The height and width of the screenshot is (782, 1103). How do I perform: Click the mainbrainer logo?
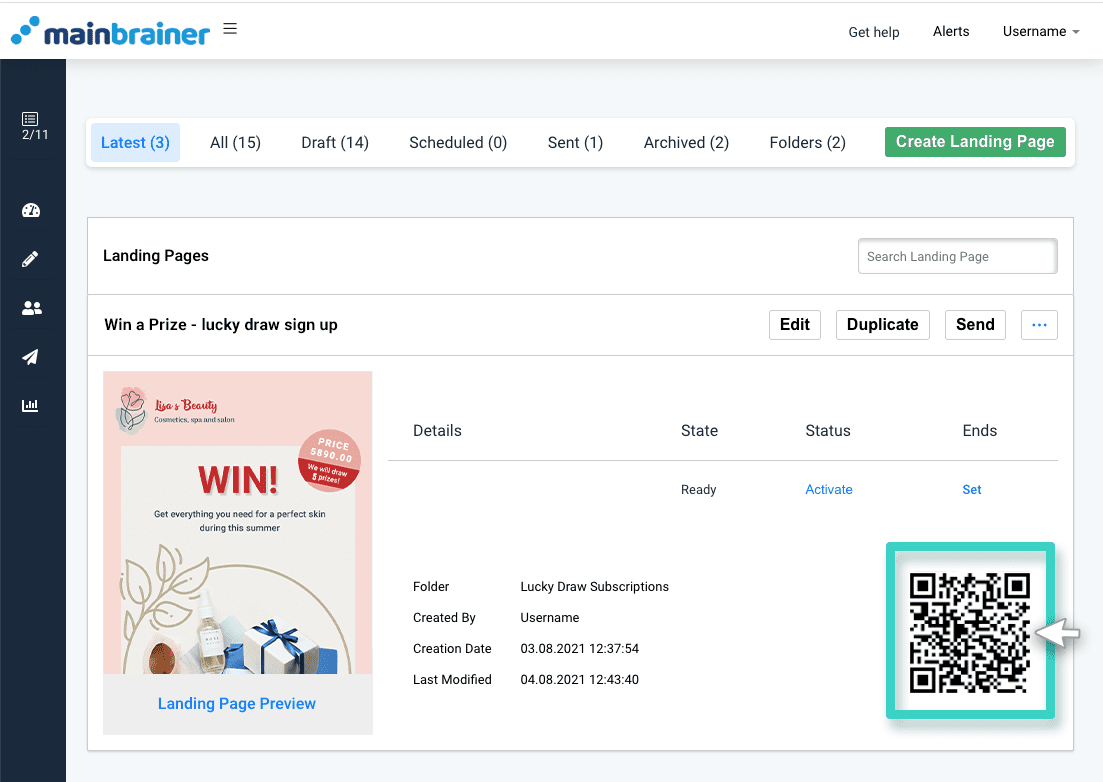(110, 32)
